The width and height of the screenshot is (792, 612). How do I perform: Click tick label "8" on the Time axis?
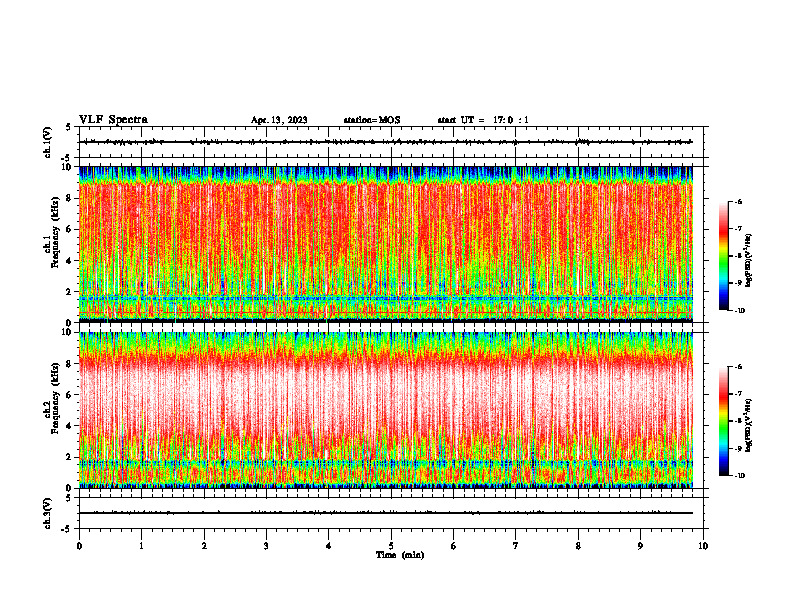point(578,546)
